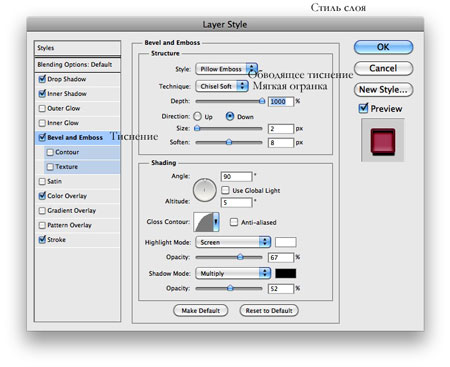Viewport: 450px width, 367px height.
Task: Select Blending Options: Default in the list
Action: 77,64
